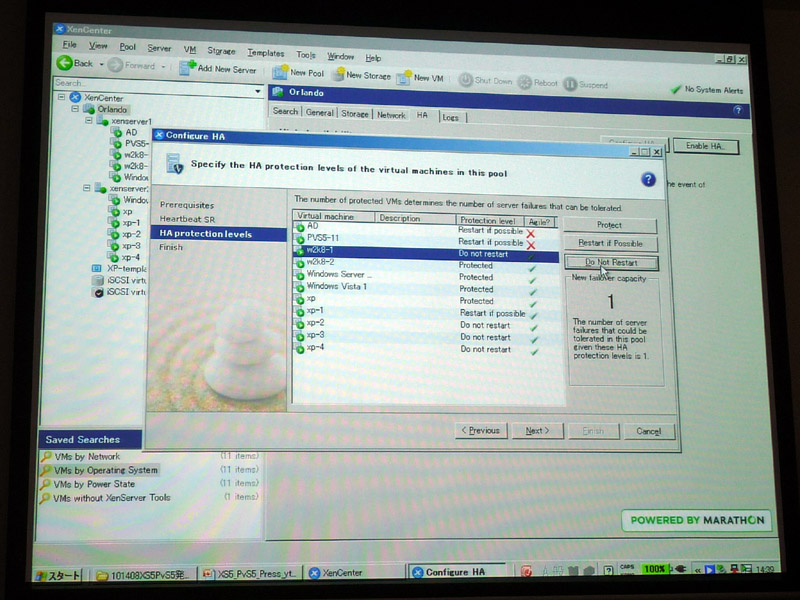
Task: Go to Heartbeat SR wizard step
Action: (187, 219)
